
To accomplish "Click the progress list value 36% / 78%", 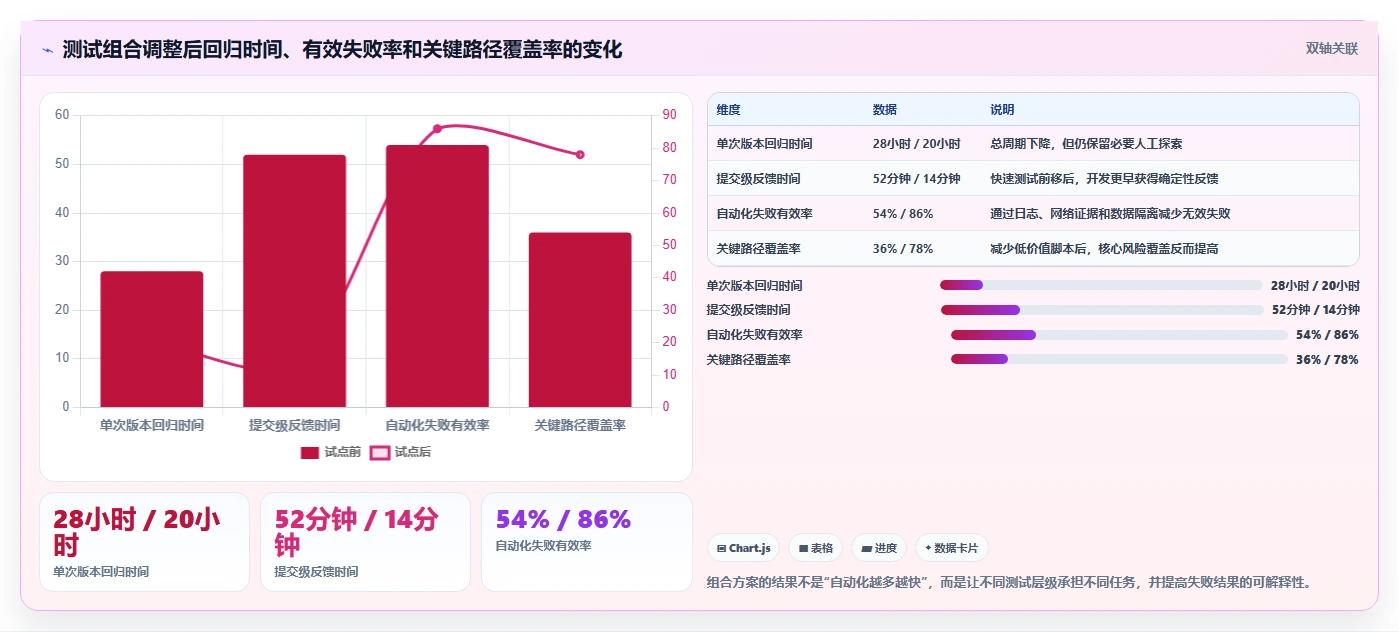I will tap(1327, 360).
